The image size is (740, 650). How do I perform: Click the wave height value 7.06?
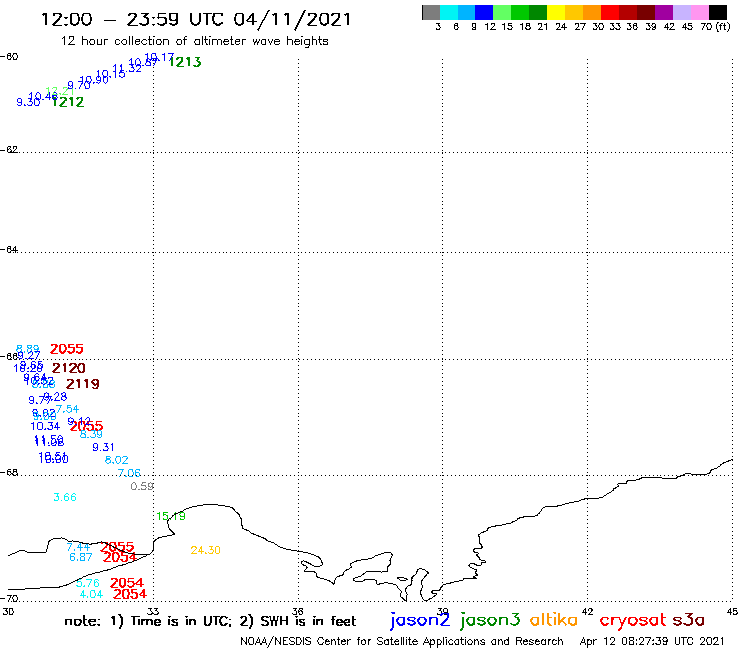coord(129,473)
